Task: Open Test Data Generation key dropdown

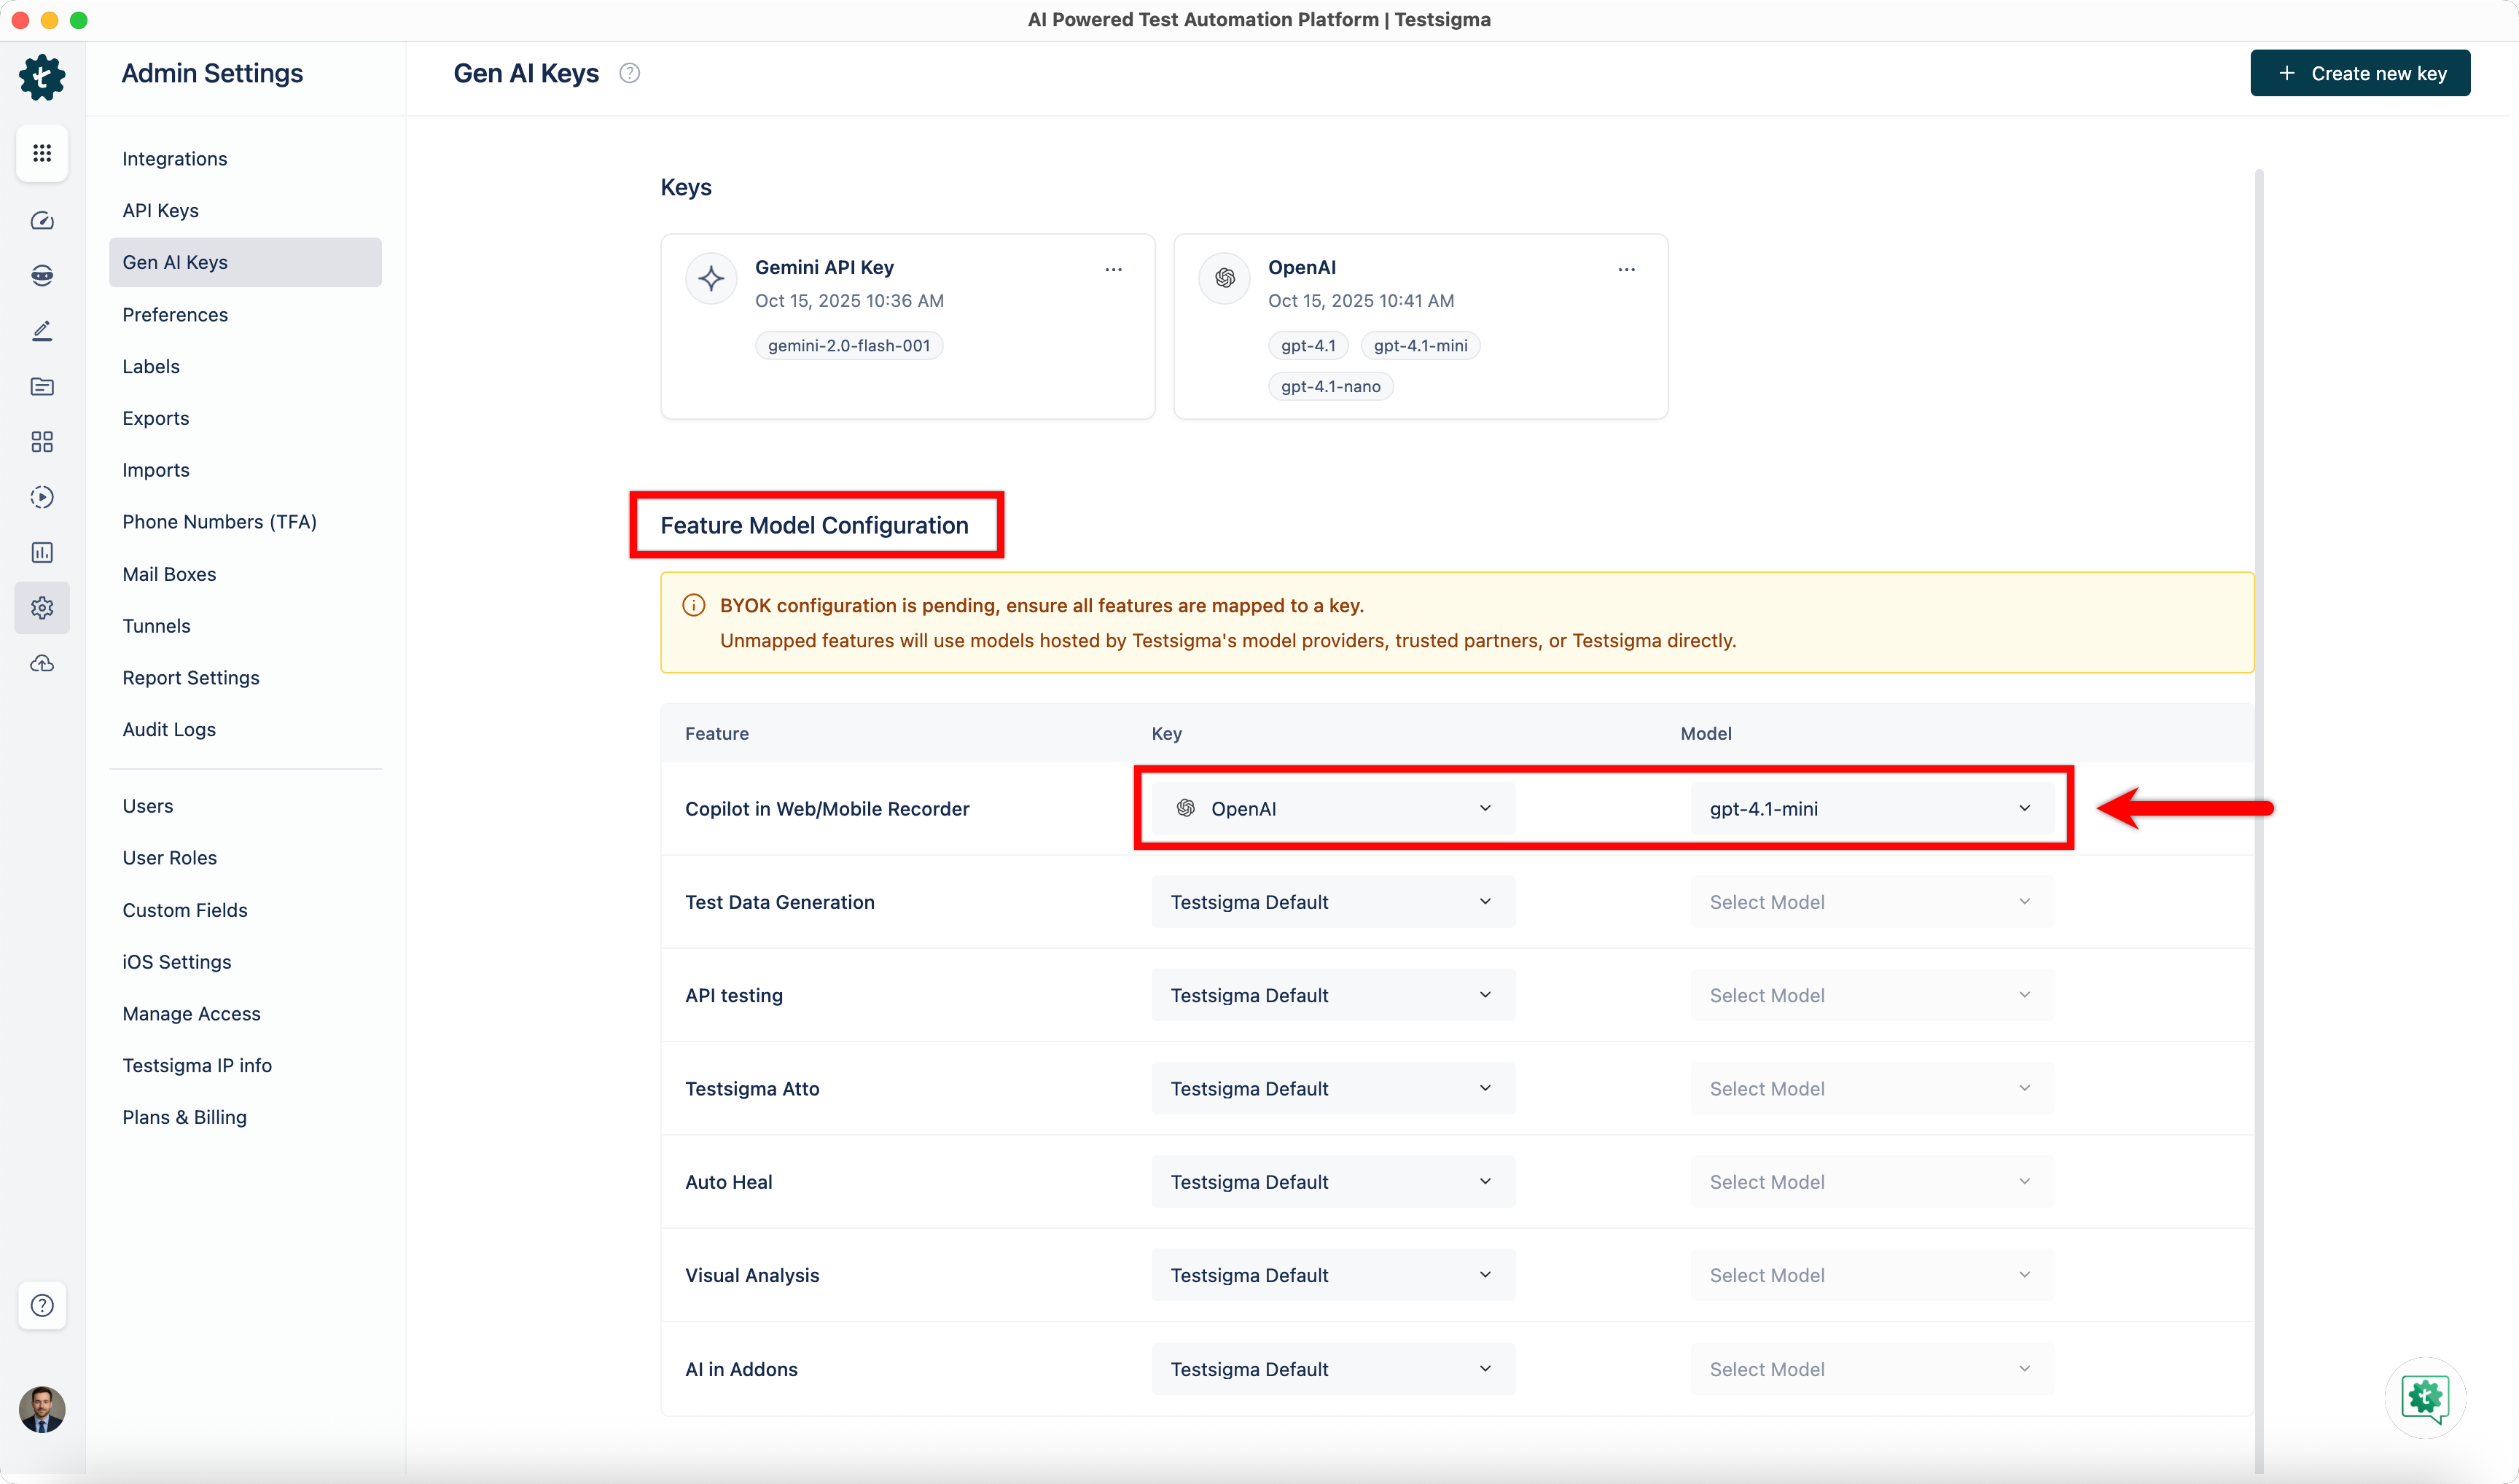Action: click(1332, 902)
